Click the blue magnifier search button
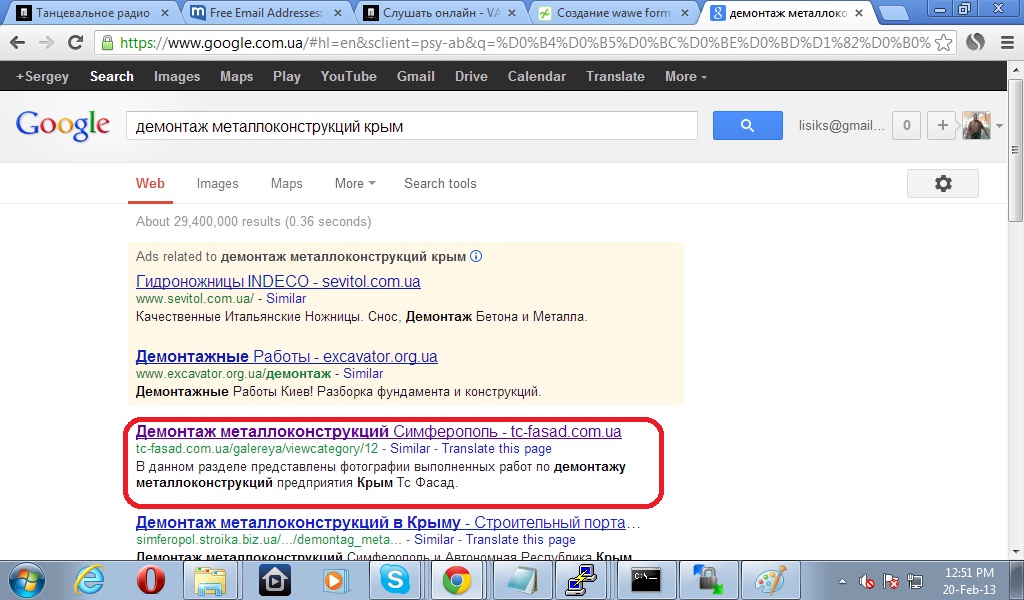The image size is (1024, 600). pos(748,125)
